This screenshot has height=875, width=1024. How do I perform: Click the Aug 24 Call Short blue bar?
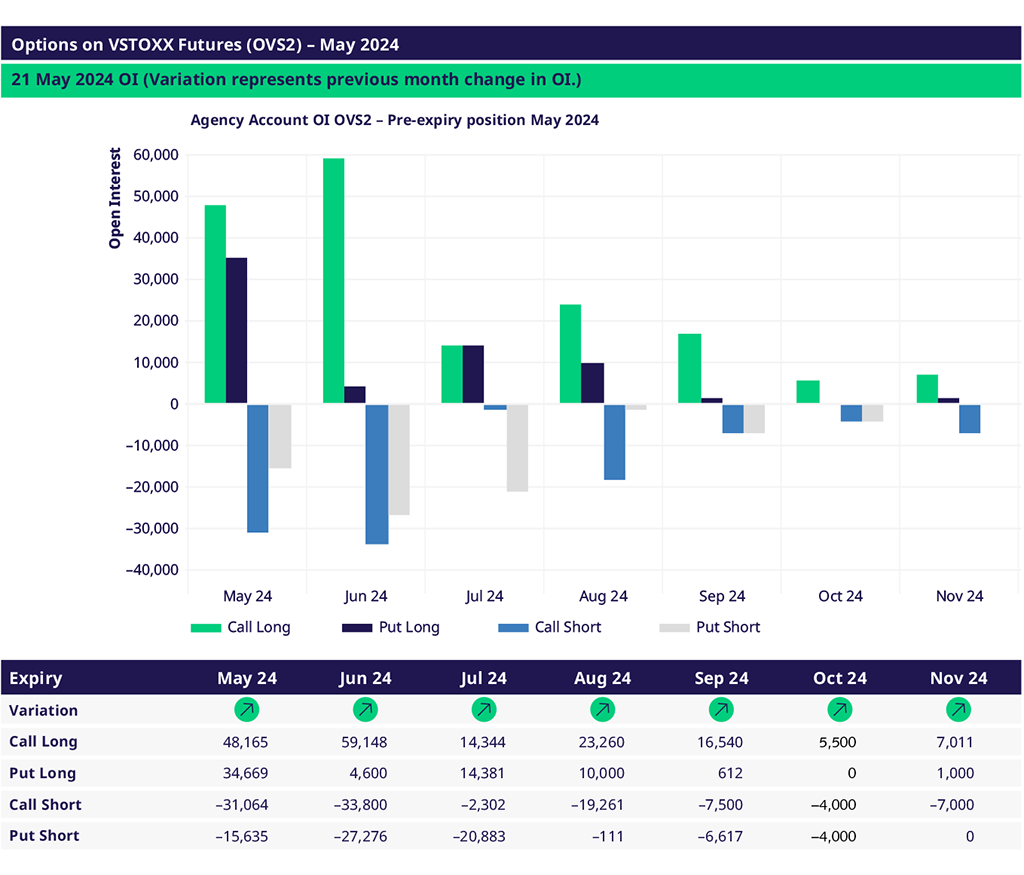(614, 441)
